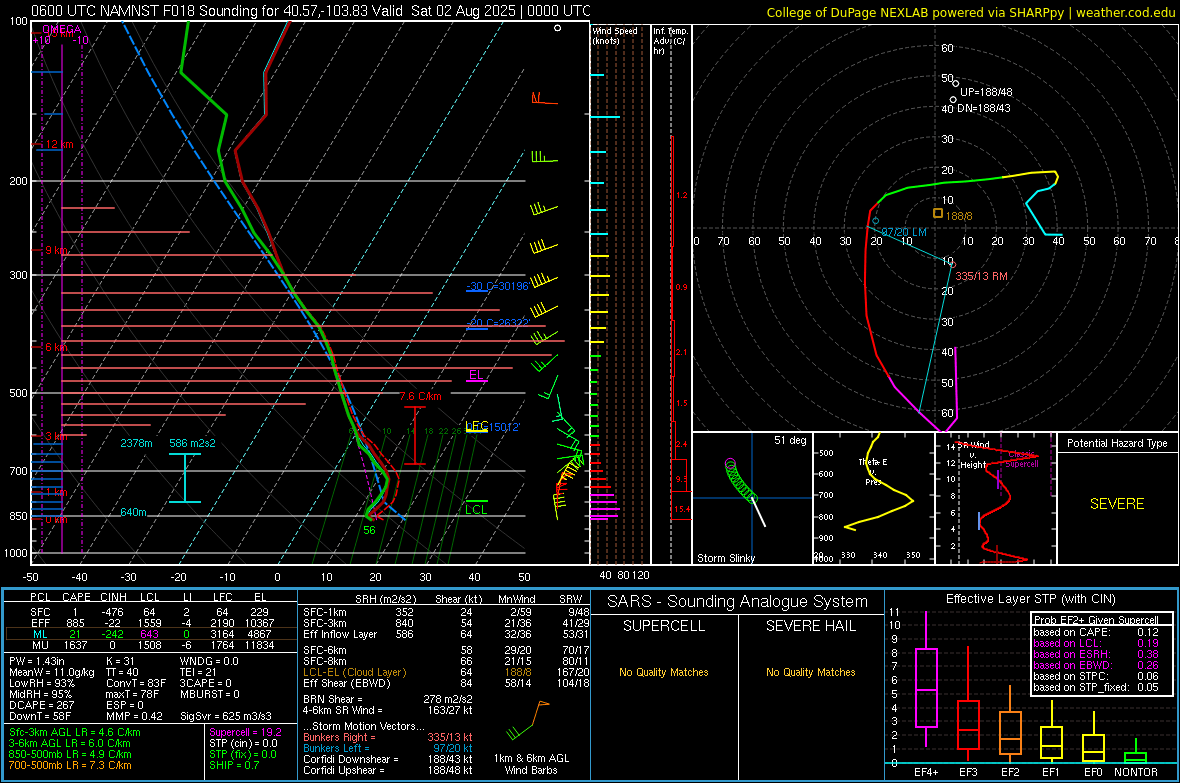Viewport: 1180px width, 783px height.
Task: Click the DCAPE = 267 value
Action: click(41, 705)
